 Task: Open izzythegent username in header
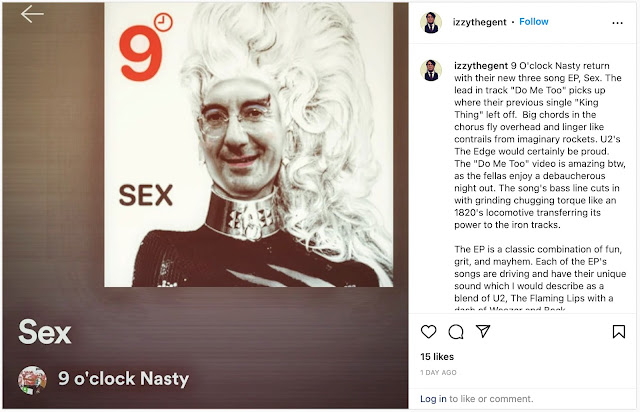point(479,22)
